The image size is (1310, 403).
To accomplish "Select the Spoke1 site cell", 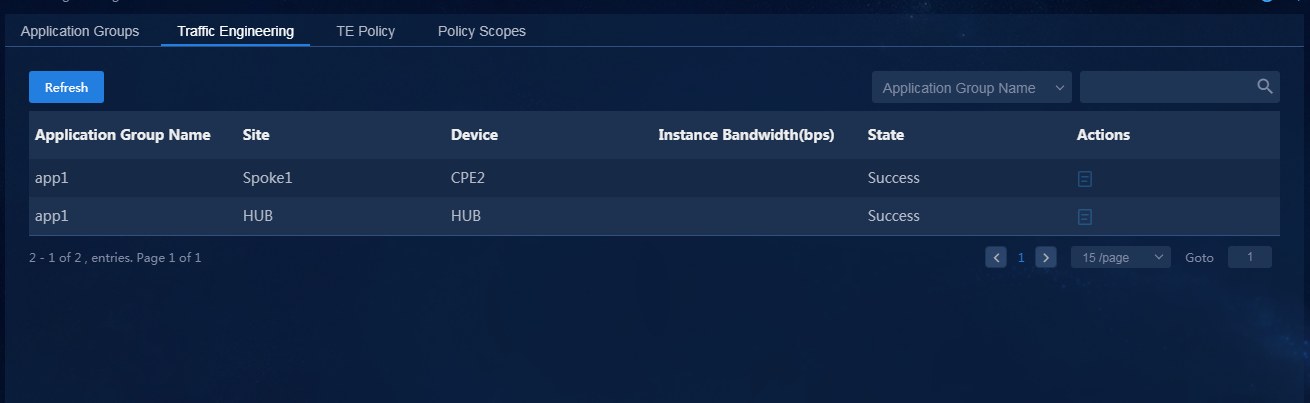I will pyautogui.click(x=267, y=178).
